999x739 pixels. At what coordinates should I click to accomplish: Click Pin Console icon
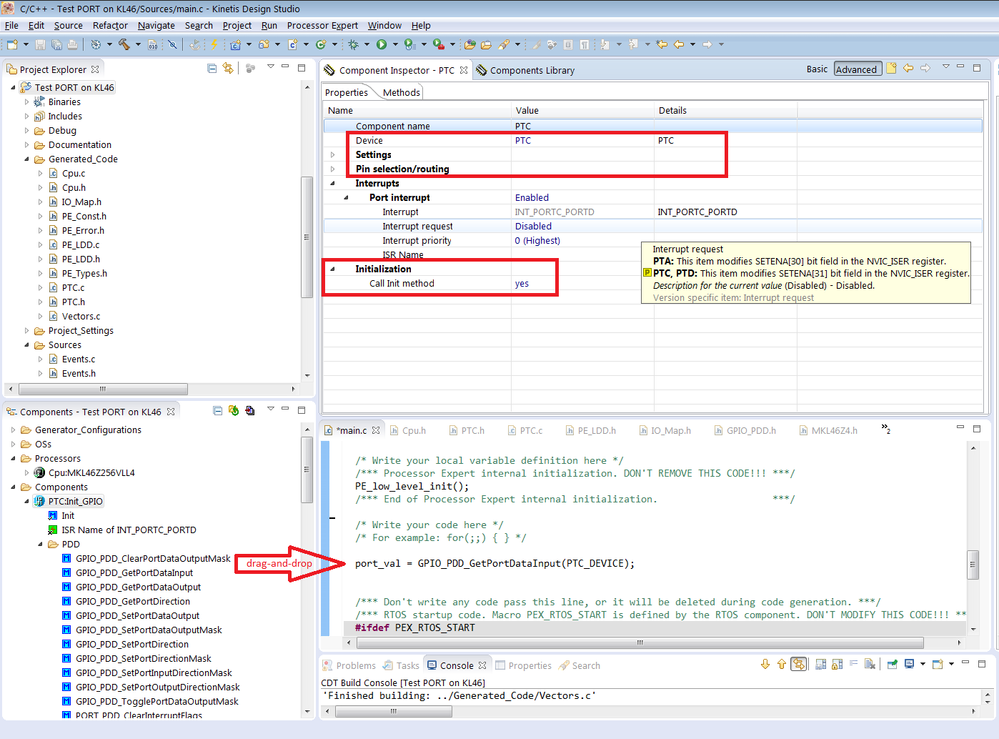pos(893,664)
